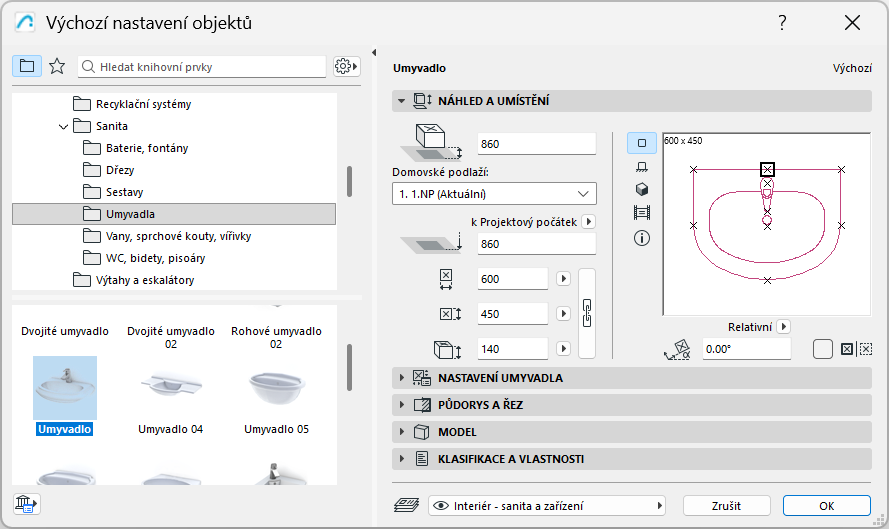The width and height of the screenshot is (889, 529).
Task: Collapse the Sanita folder
Action: pos(64,126)
